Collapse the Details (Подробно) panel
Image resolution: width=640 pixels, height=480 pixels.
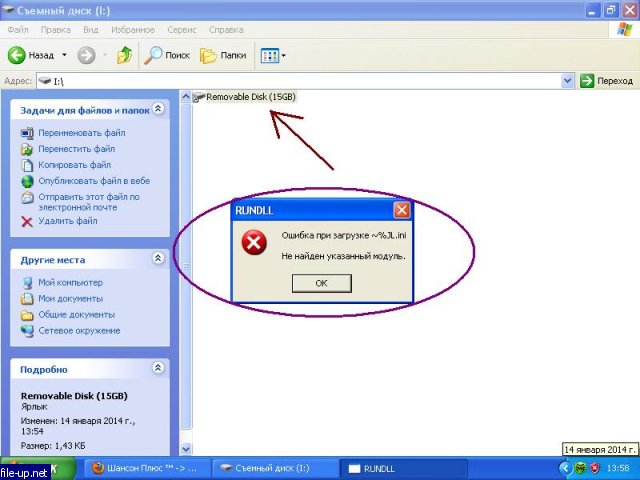coord(157,369)
